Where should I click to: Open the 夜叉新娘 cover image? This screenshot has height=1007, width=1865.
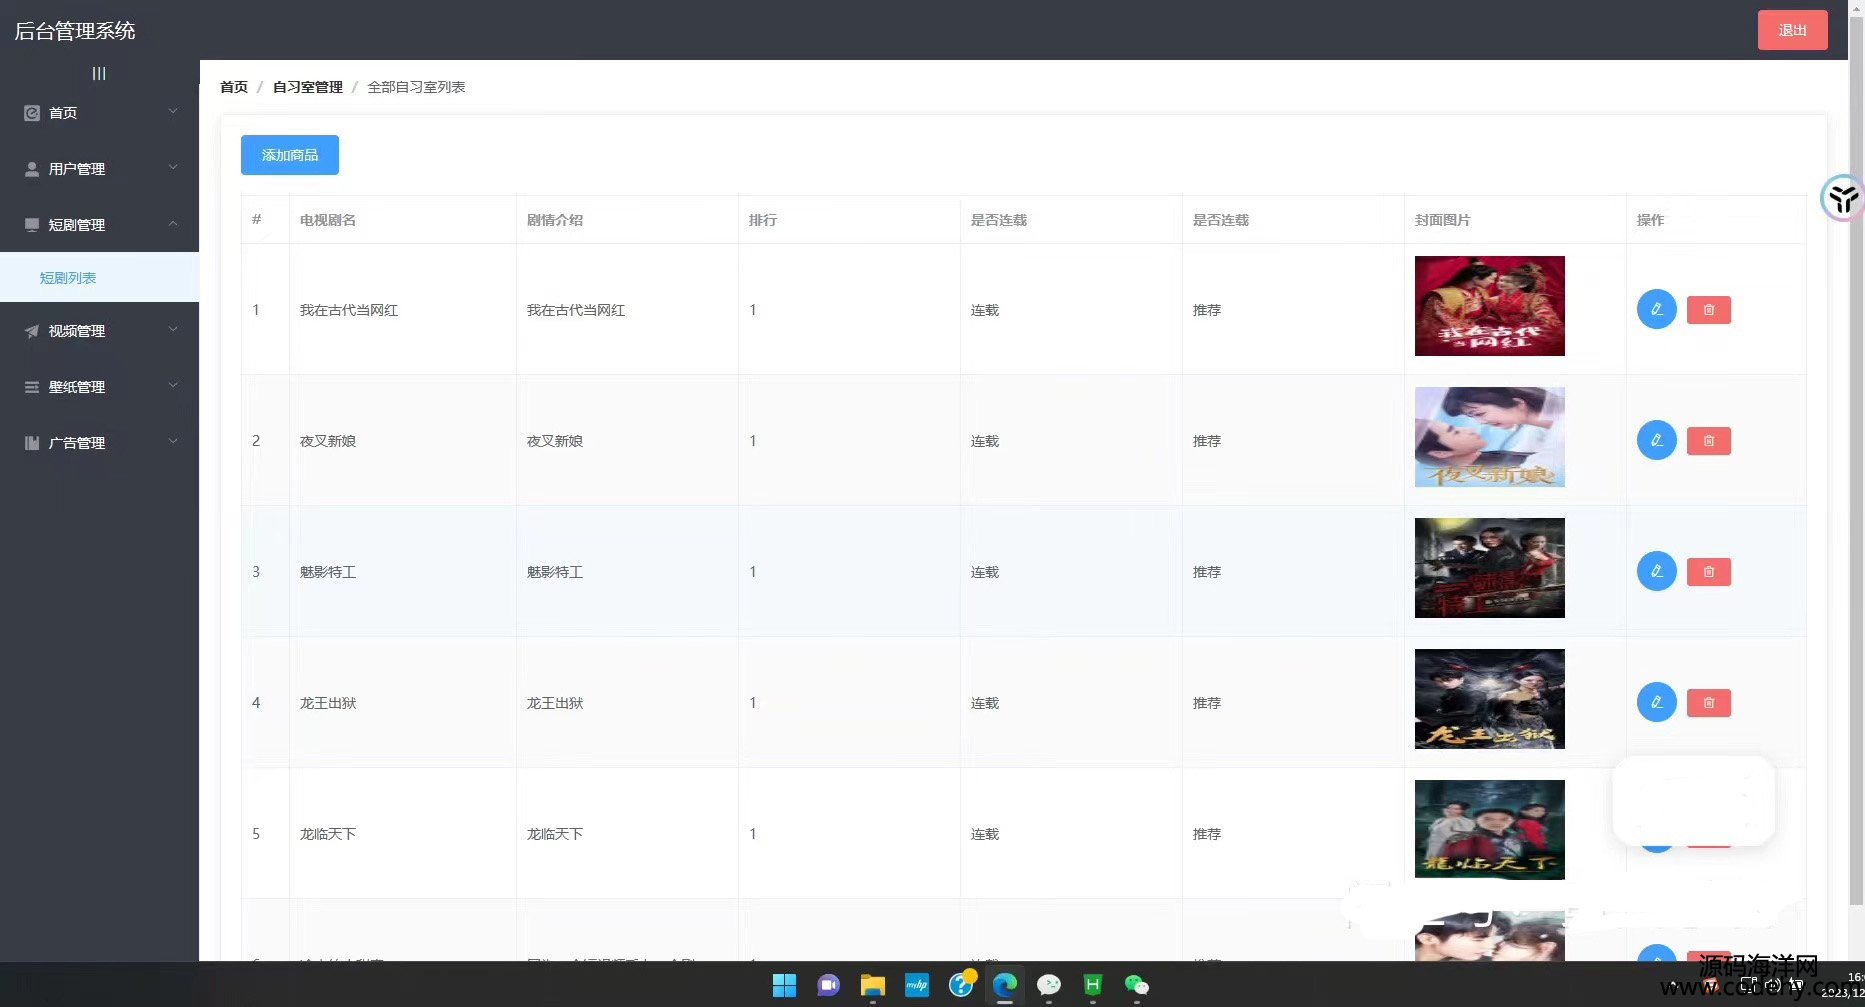coord(1489,437)
